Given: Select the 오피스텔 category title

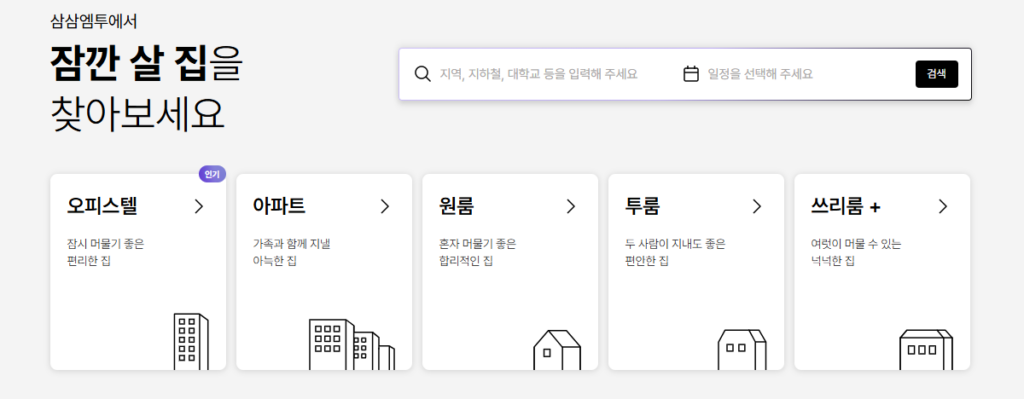Looking at the screenshot, I should [102, 206].
